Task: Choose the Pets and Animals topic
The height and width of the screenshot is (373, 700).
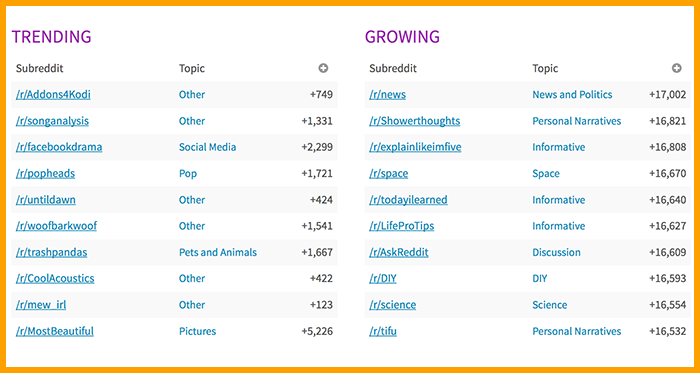Action: (218, 253)
